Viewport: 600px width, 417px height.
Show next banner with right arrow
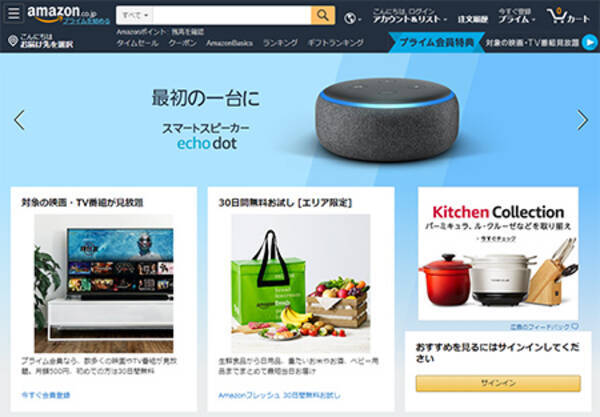(x=582, y=120)
